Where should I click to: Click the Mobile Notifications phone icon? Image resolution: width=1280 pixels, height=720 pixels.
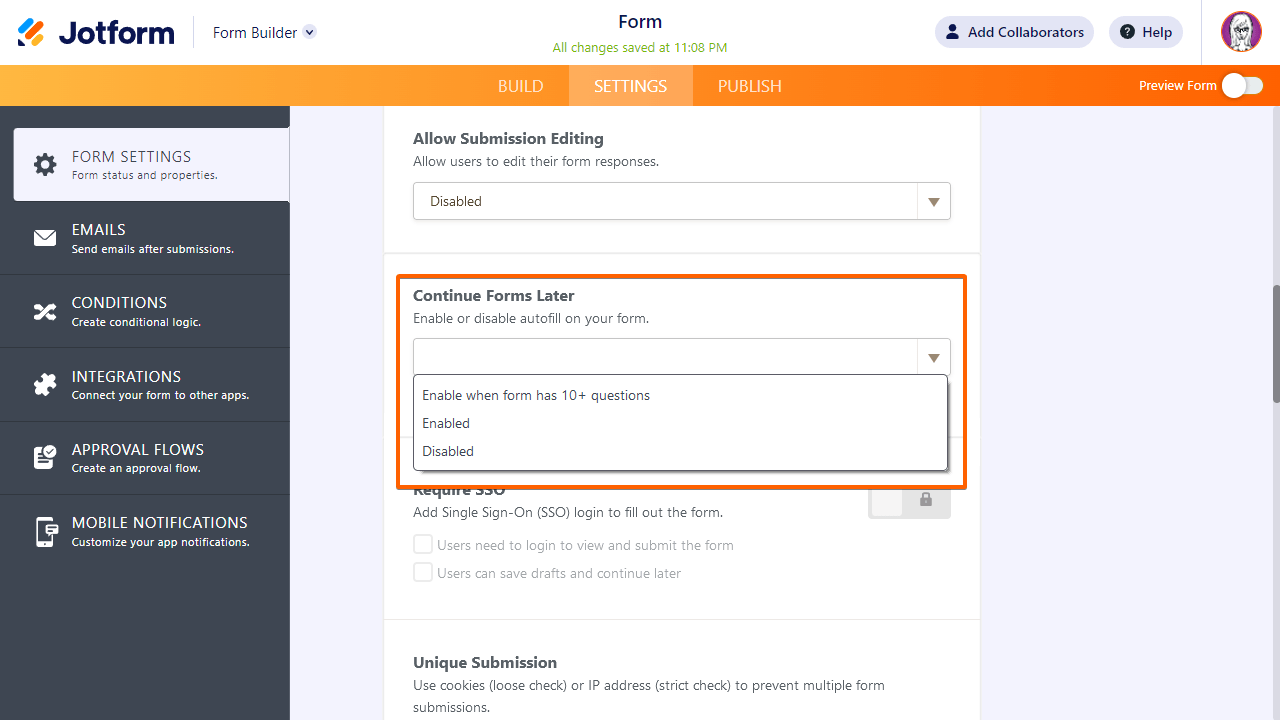(45, 531)
